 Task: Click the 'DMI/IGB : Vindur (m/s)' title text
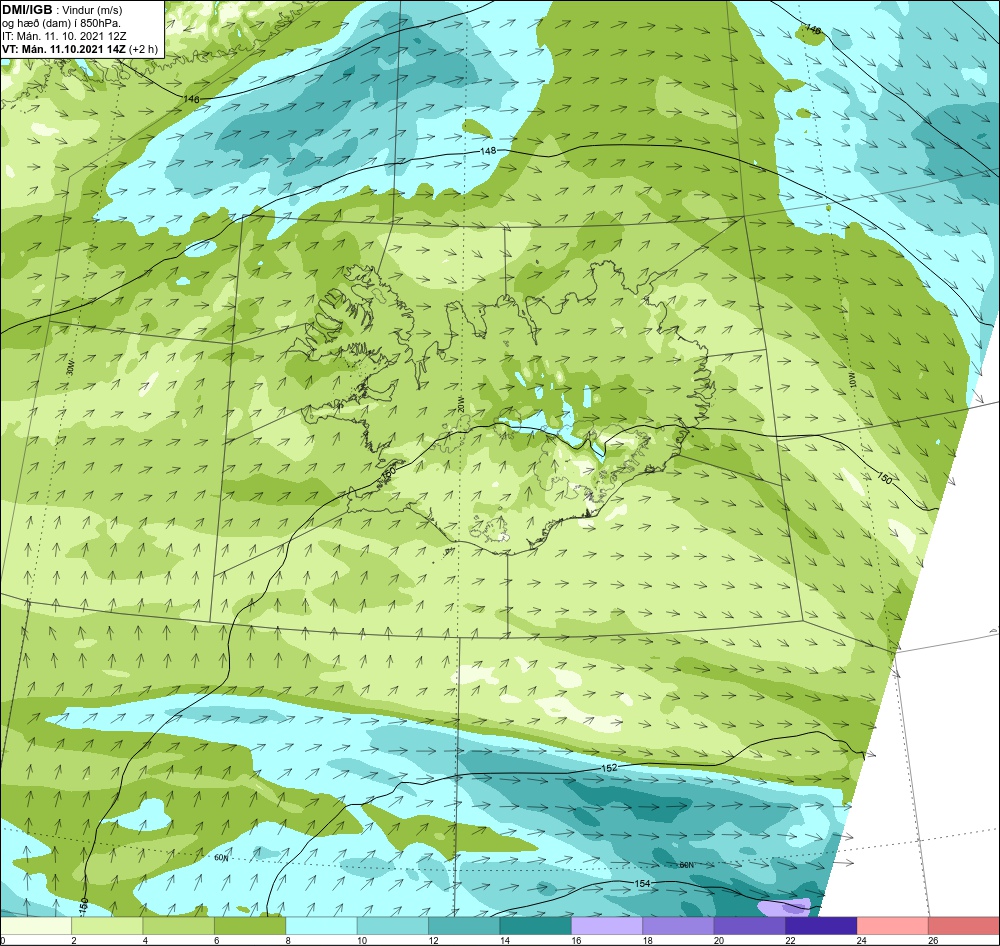(x=62, y=10)
